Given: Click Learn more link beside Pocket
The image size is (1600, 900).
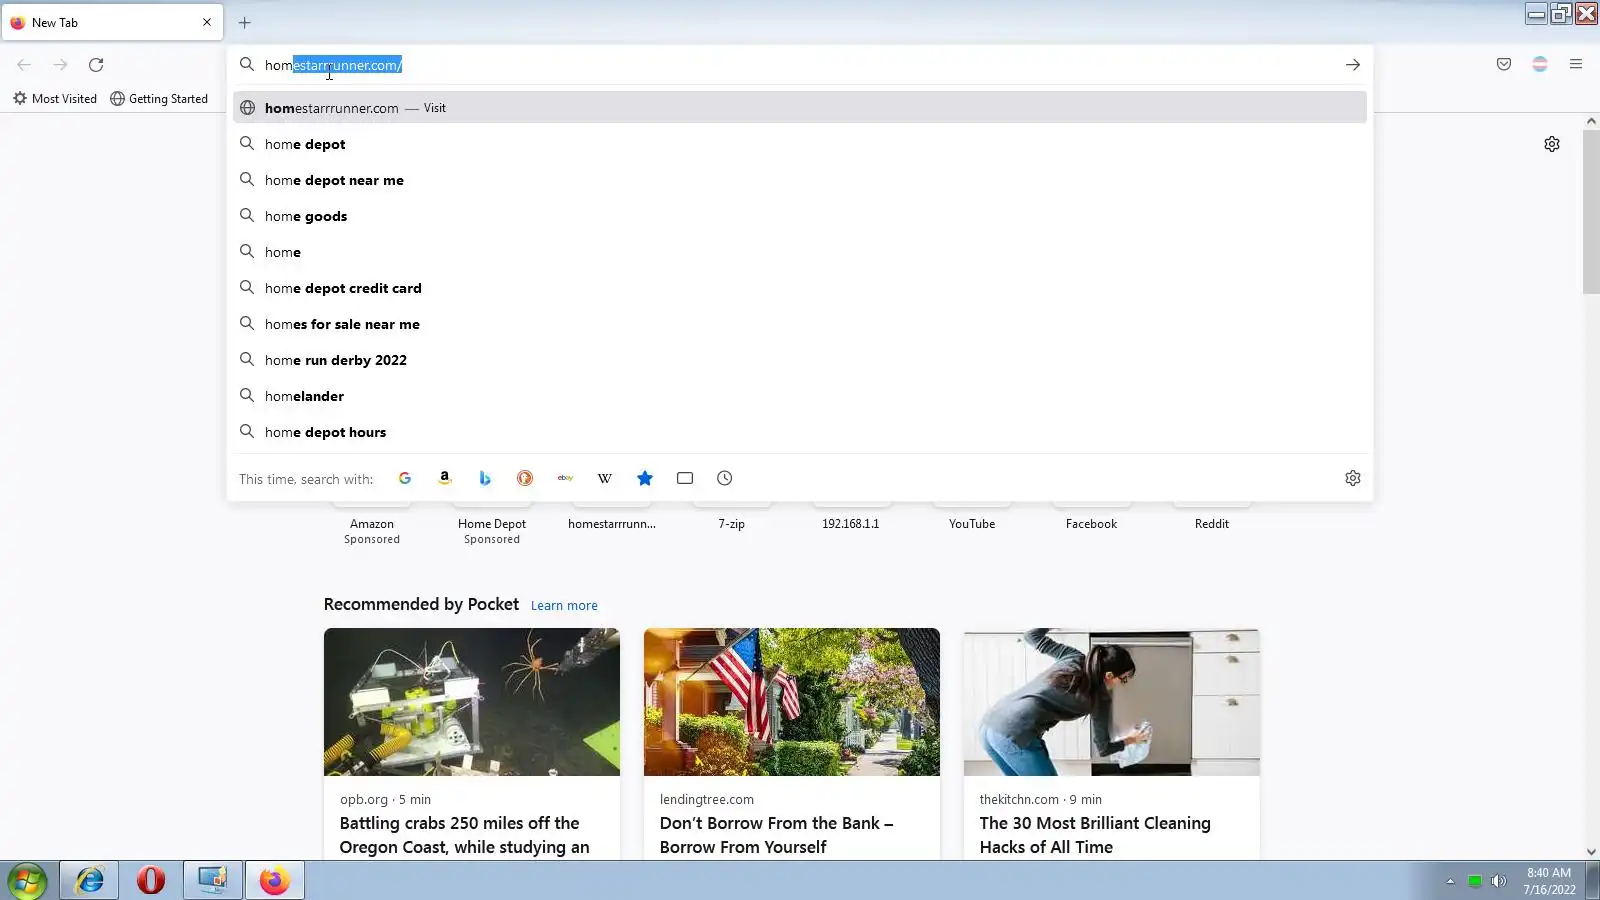Looking at the screenshot, I should tap(564, 606).
